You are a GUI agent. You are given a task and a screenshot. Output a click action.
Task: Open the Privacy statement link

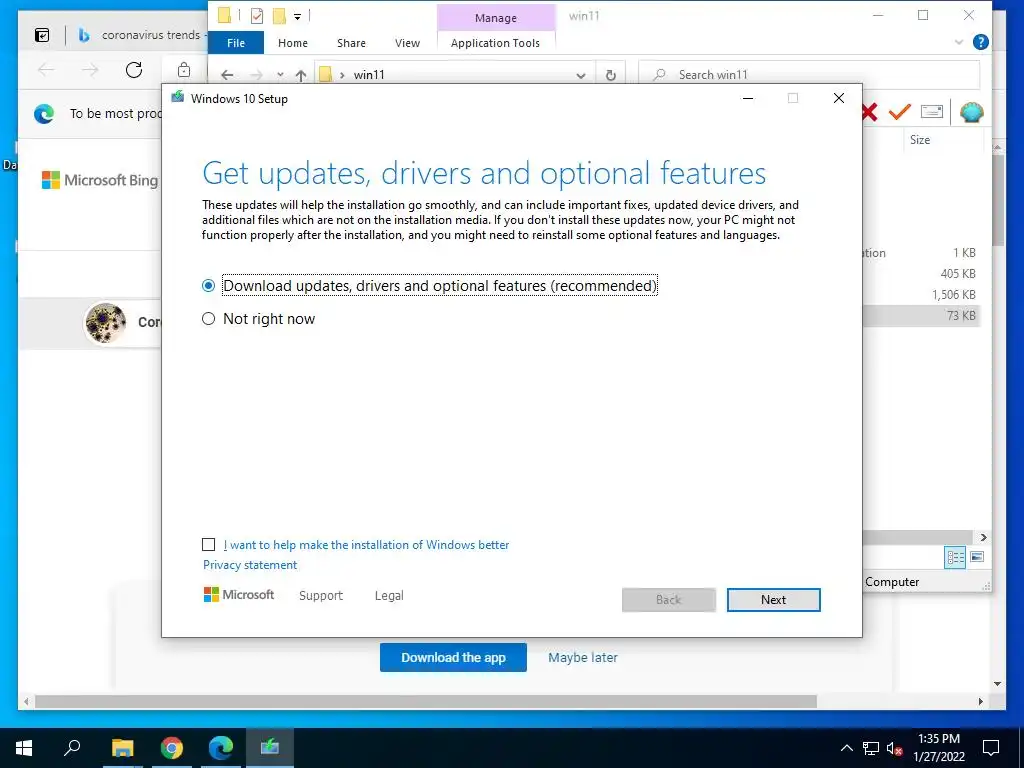250,565
